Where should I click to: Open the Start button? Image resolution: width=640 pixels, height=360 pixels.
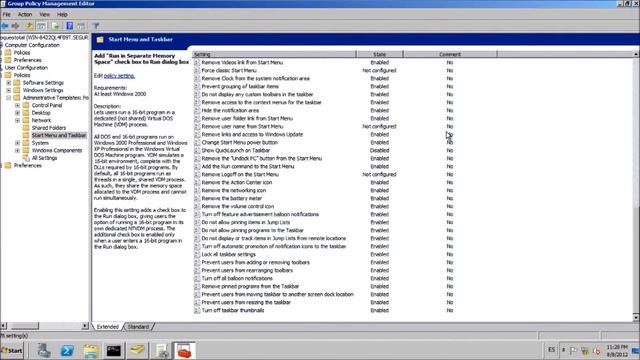12,351
